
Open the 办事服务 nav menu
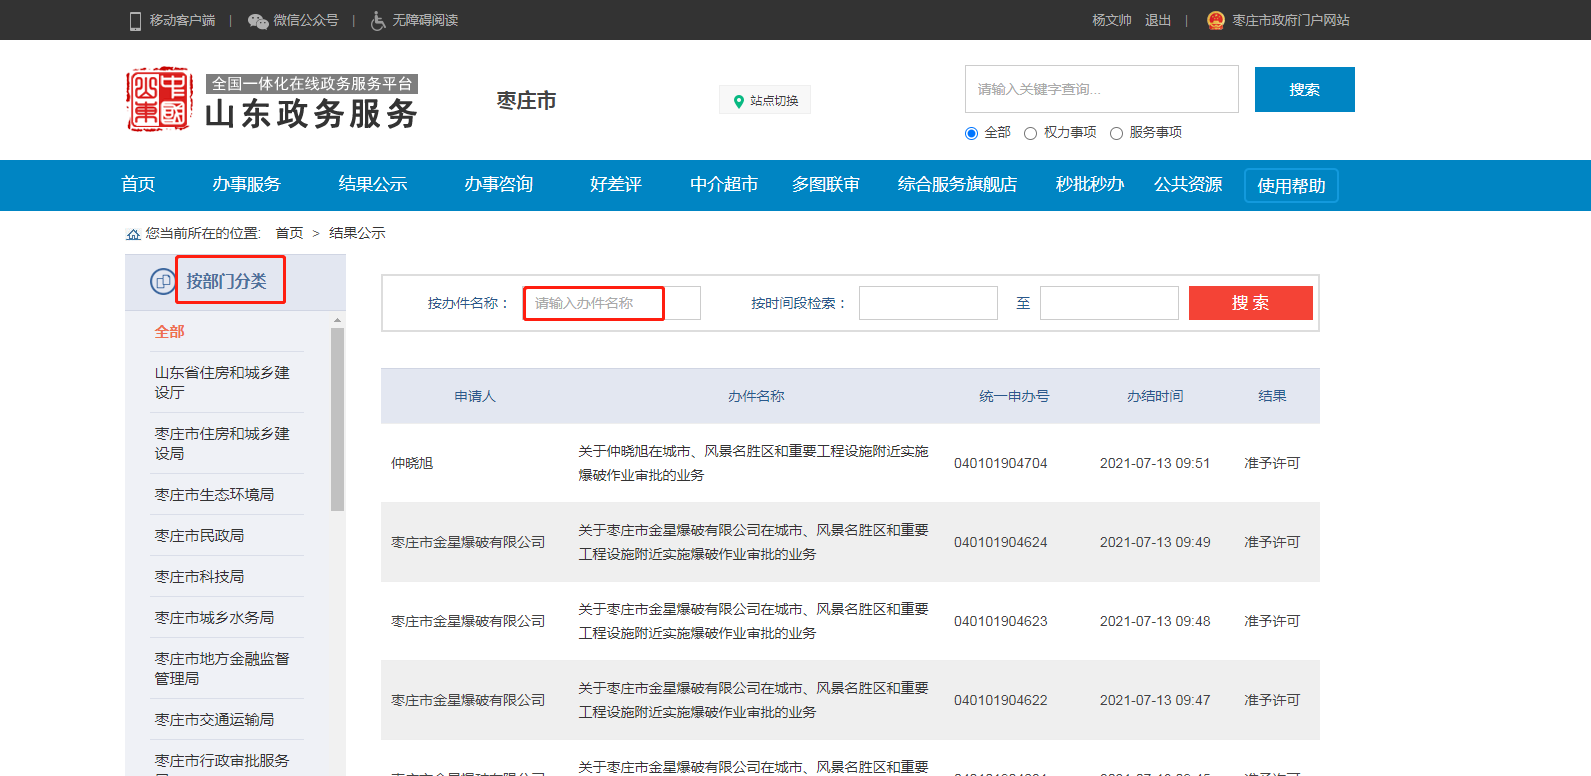click(246, 185)
